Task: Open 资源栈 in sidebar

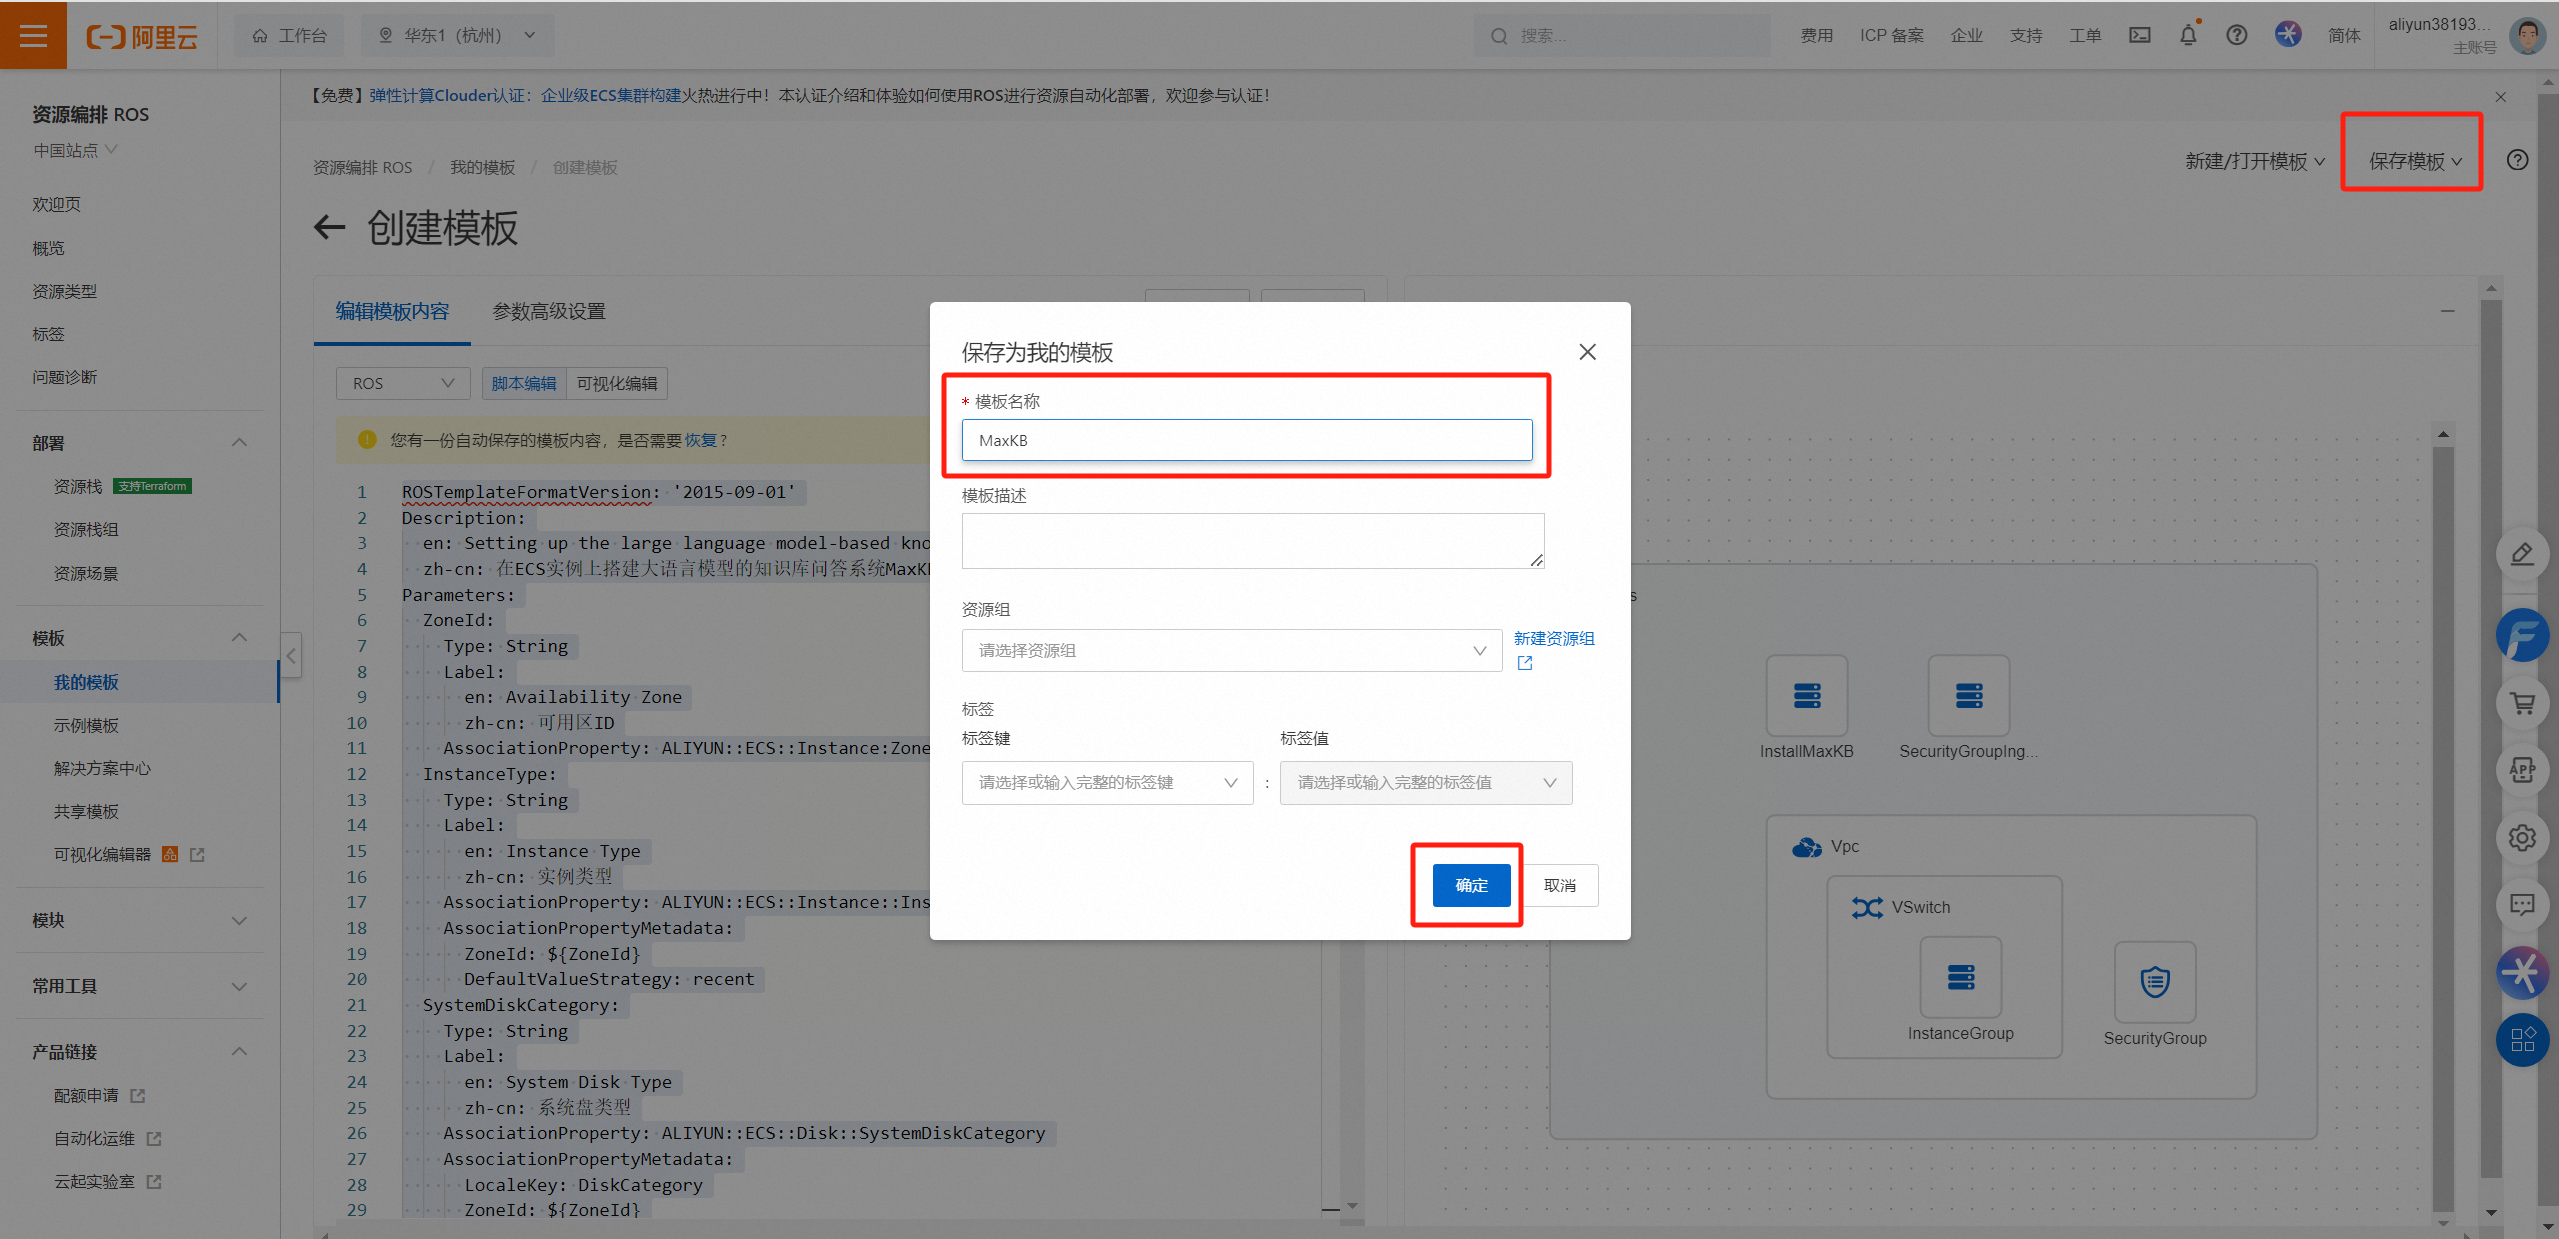Action: 78,487
